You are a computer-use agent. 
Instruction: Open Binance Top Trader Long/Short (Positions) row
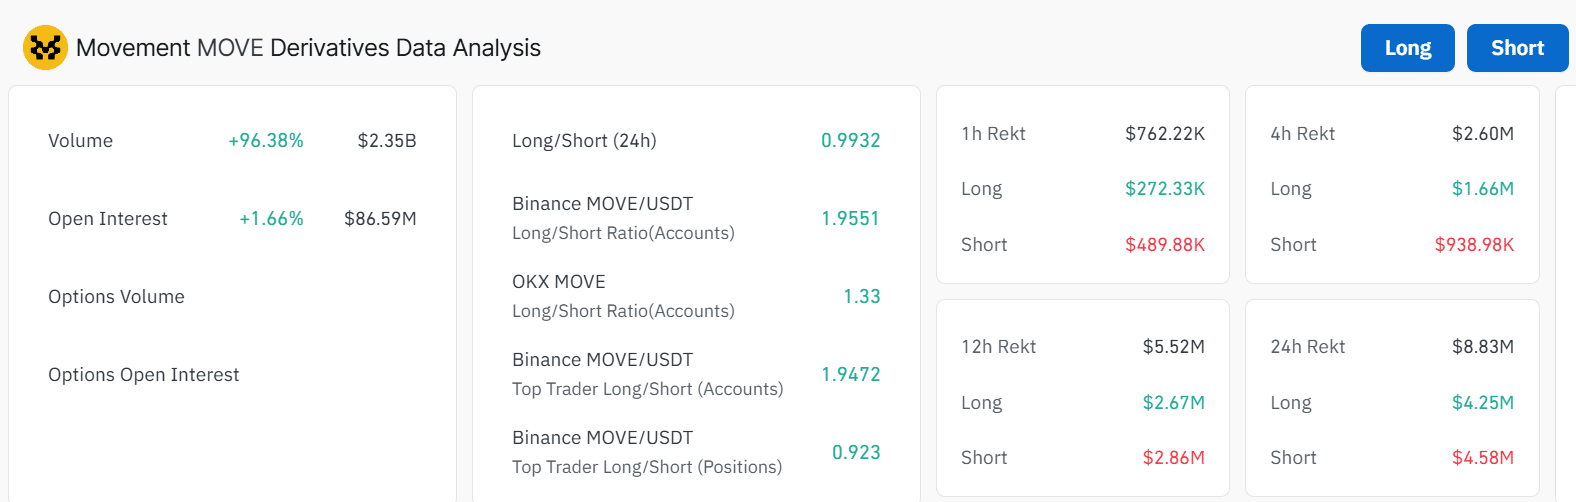tap(696, 452)
